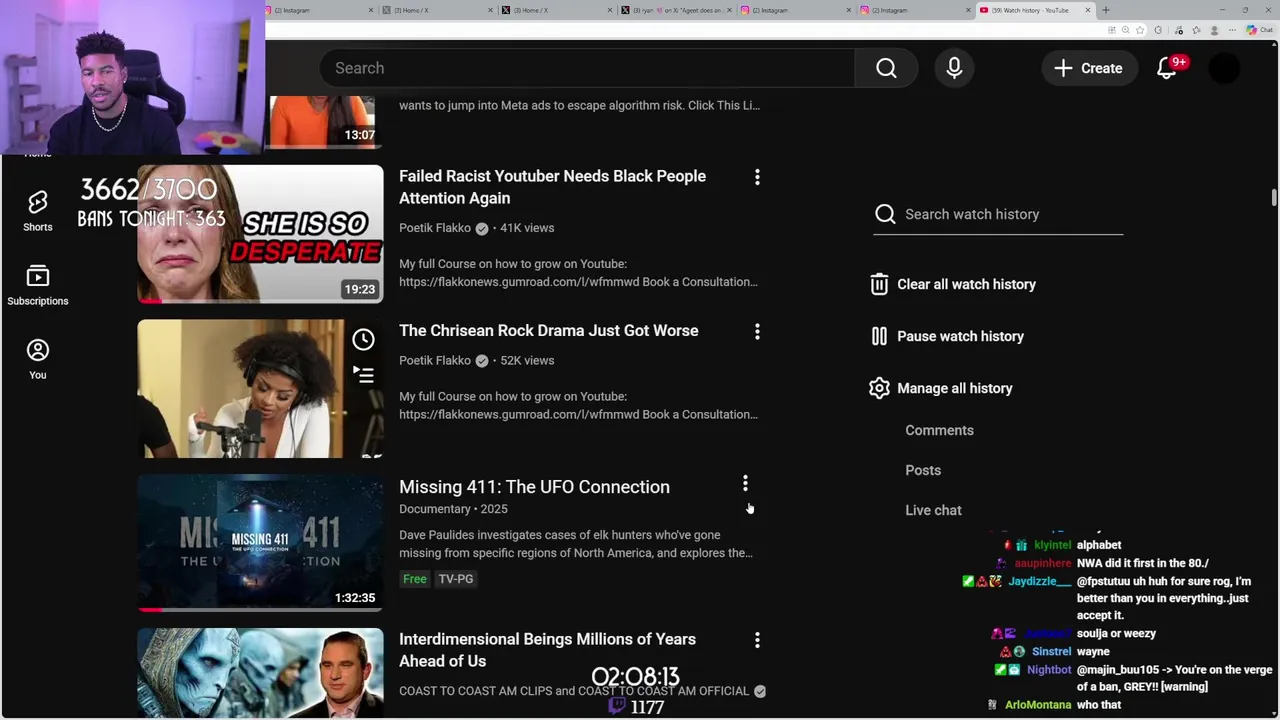This screenshot has height=720, width=1280.
Task: Open the account avatar menu
Action: click(1224, 68)
